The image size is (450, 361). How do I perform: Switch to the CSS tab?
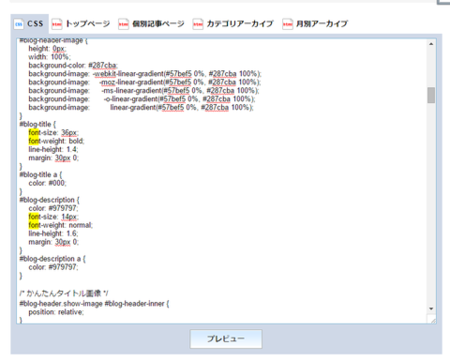click(x=30, y=24)
